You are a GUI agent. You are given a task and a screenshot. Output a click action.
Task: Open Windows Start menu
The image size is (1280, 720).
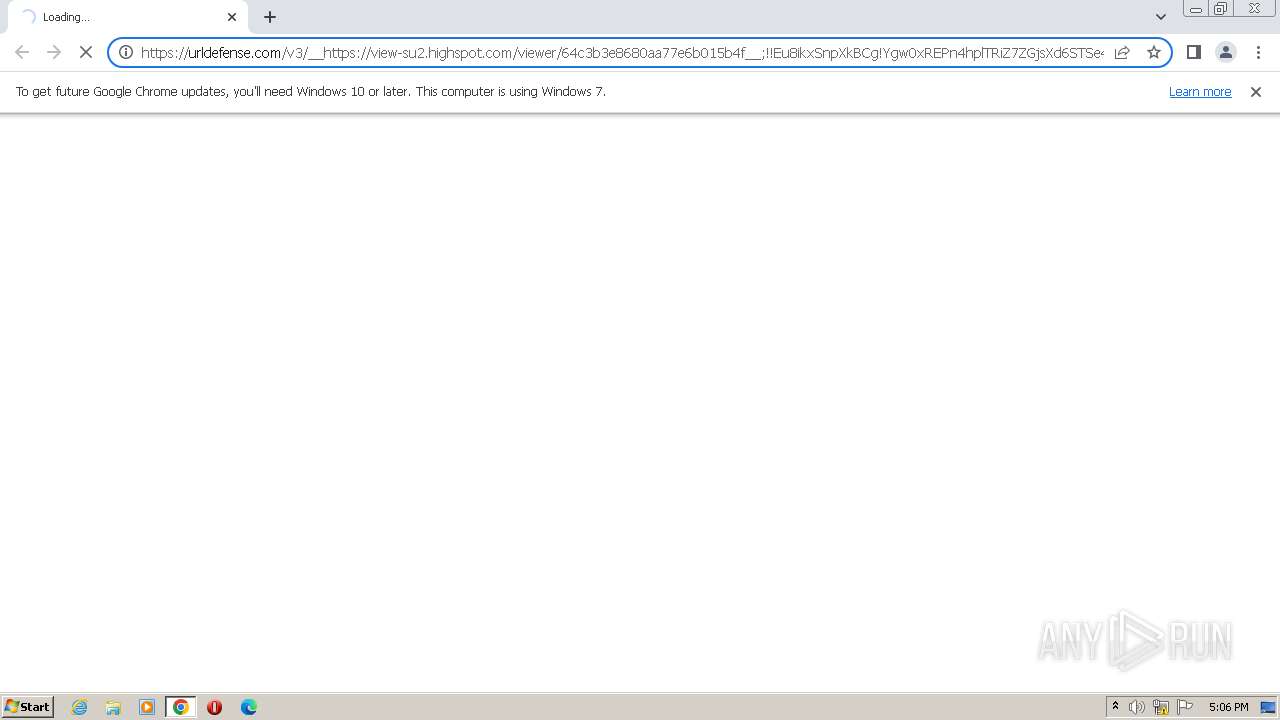pyautogui.click(x=28, y=706)
